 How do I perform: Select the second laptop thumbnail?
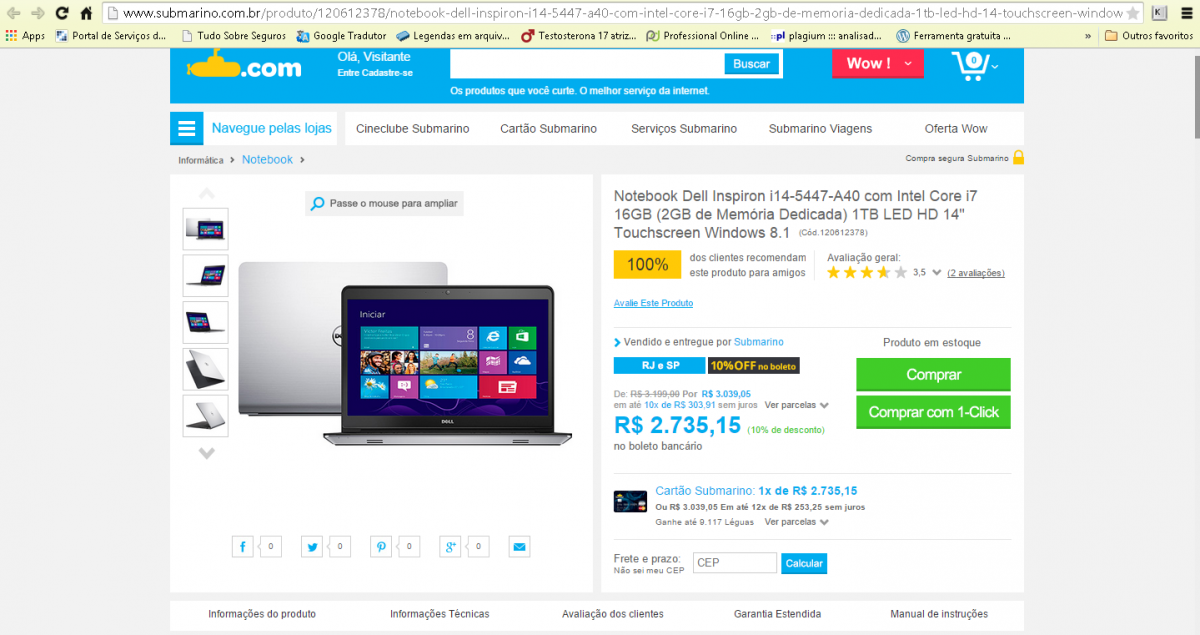click(205, 275)
